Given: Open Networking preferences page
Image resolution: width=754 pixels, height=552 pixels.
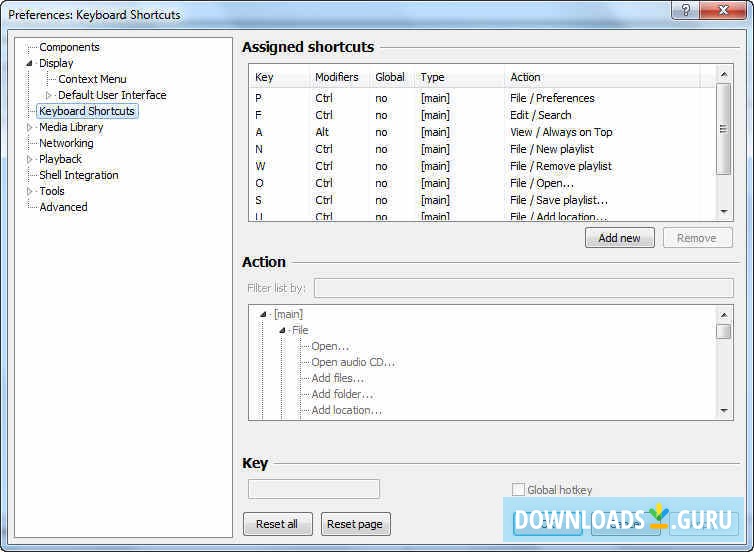Looking at the screenshot, I should click(66, 143).
